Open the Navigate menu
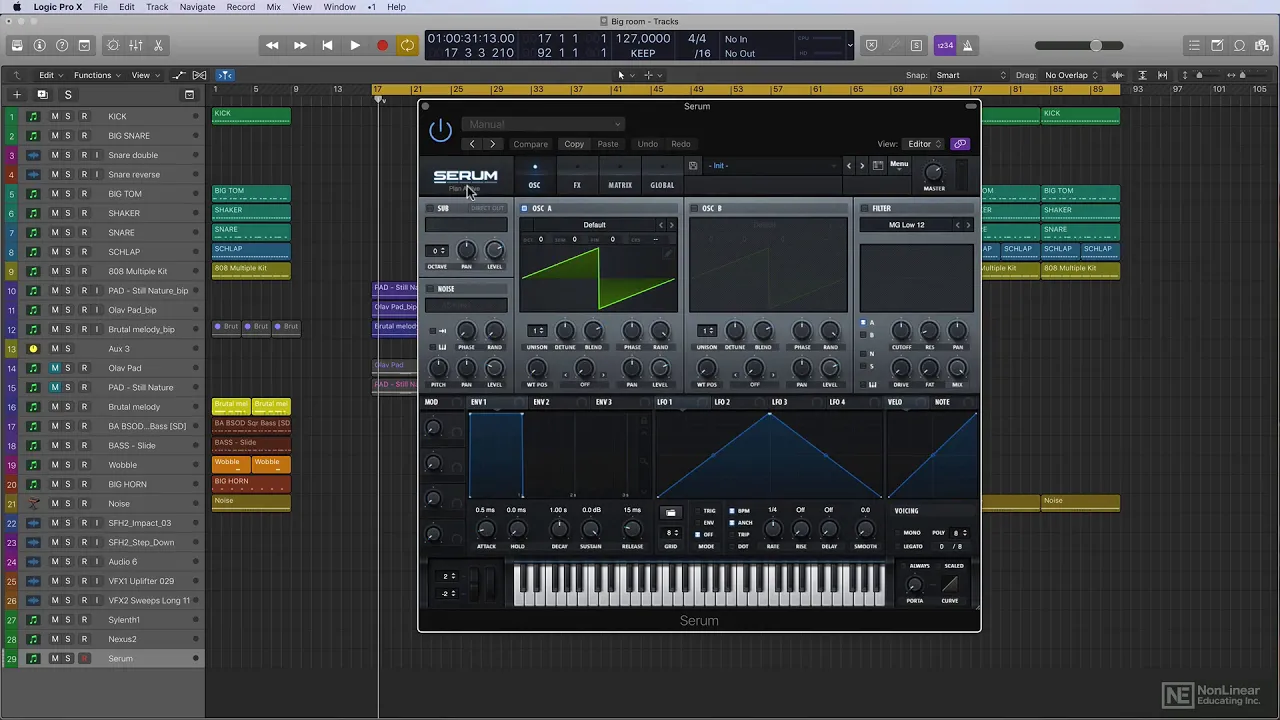The height and width of the screenshot is (720, 1280). tap(197, 7)
